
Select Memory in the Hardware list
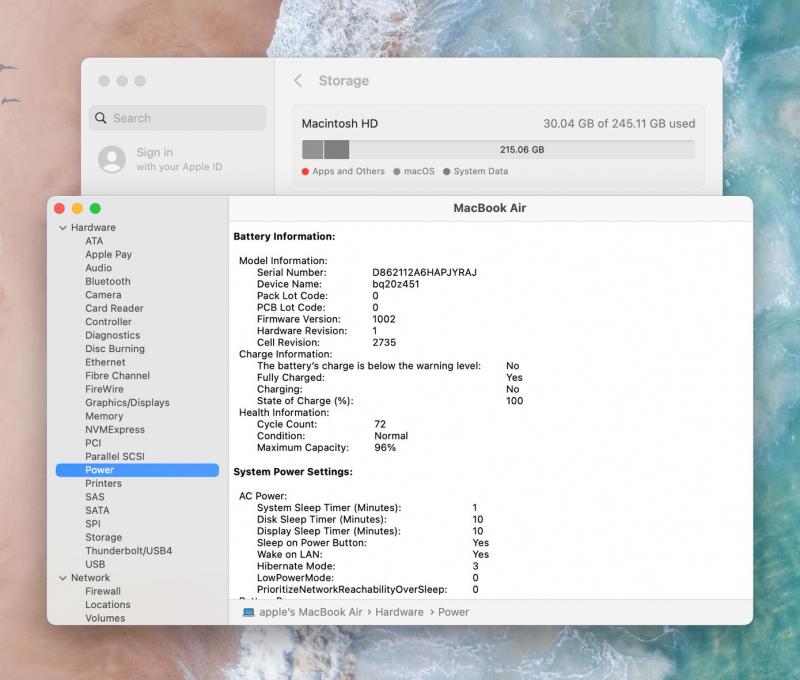click(x=104, y=416)
